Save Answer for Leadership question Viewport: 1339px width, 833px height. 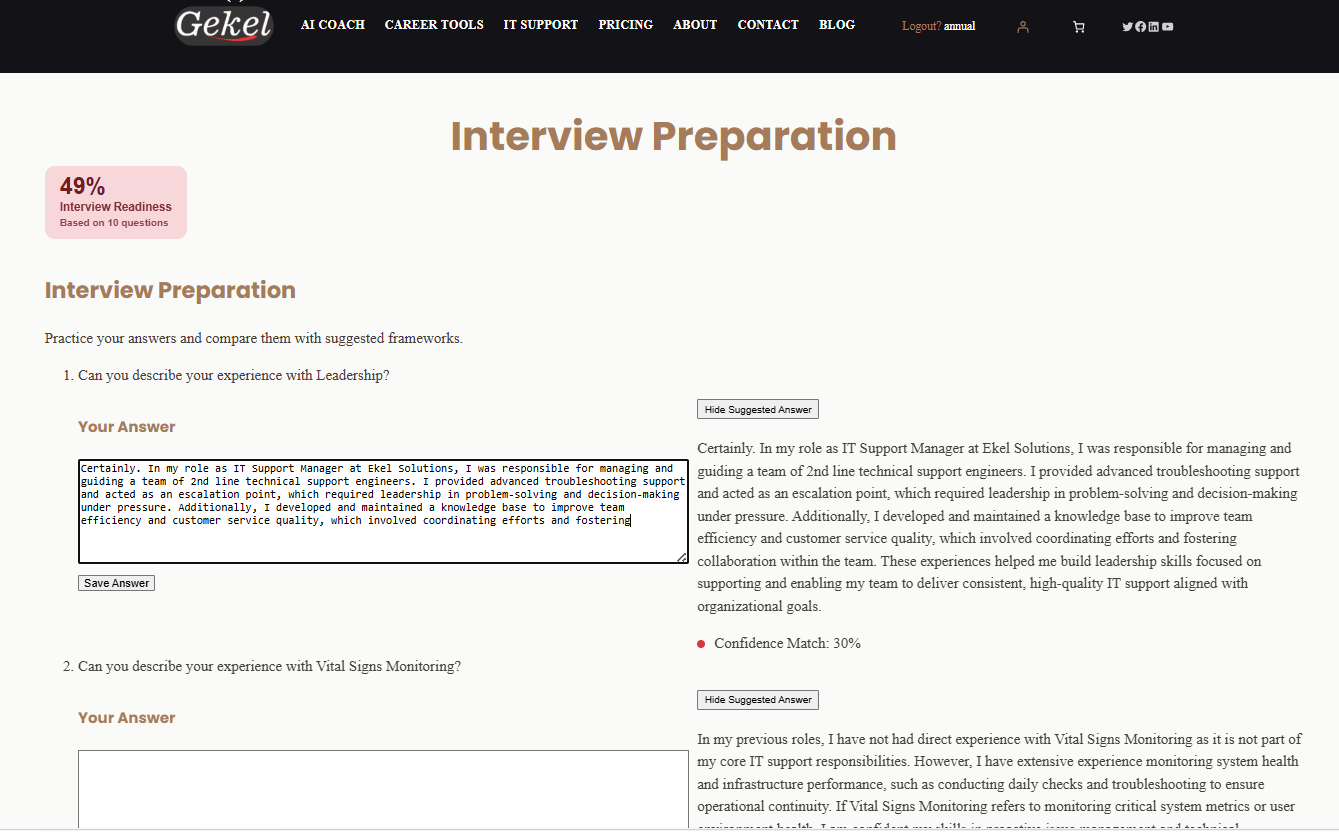(x=116, y=583)
